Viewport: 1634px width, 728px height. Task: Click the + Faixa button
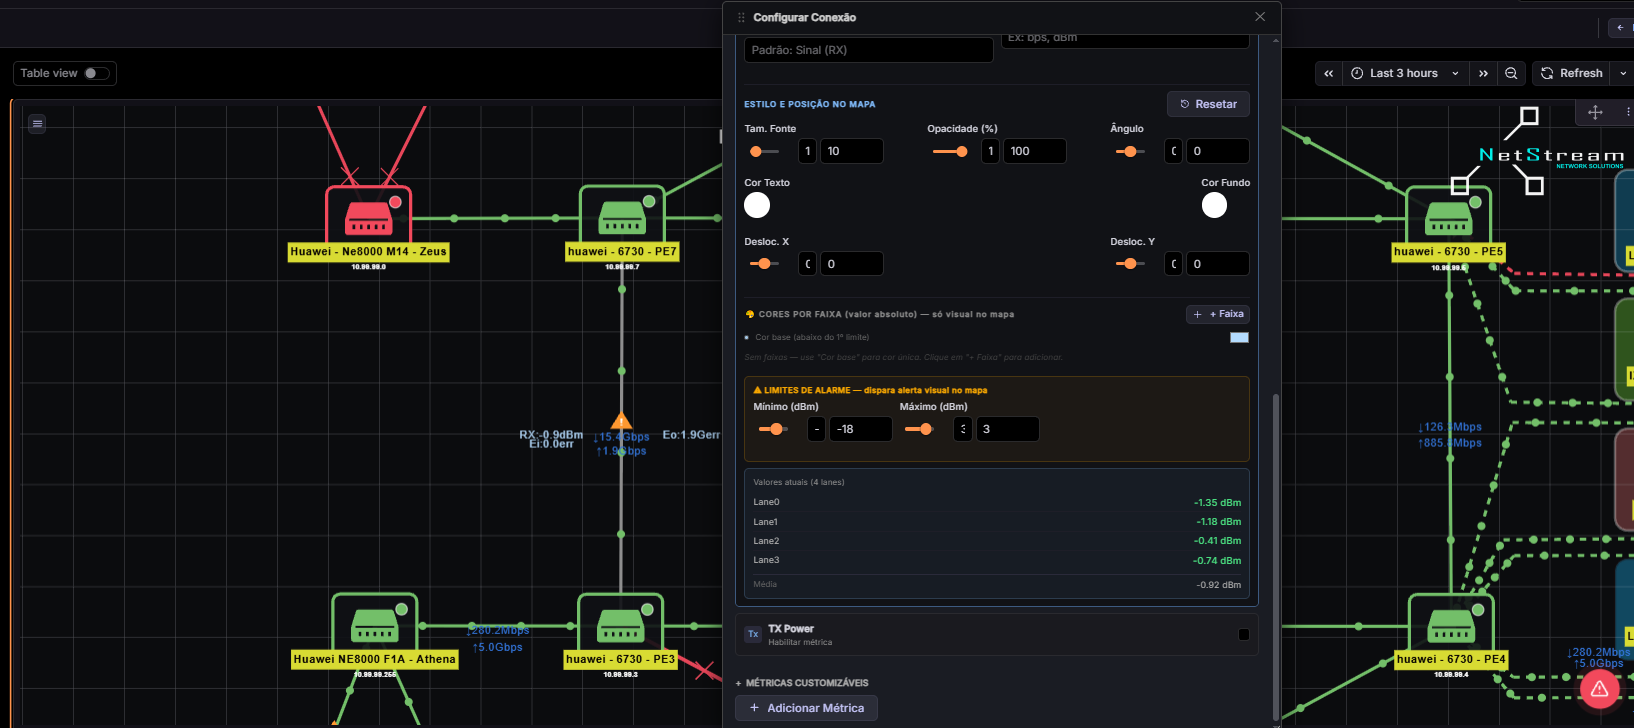[x=1218, y=314]
